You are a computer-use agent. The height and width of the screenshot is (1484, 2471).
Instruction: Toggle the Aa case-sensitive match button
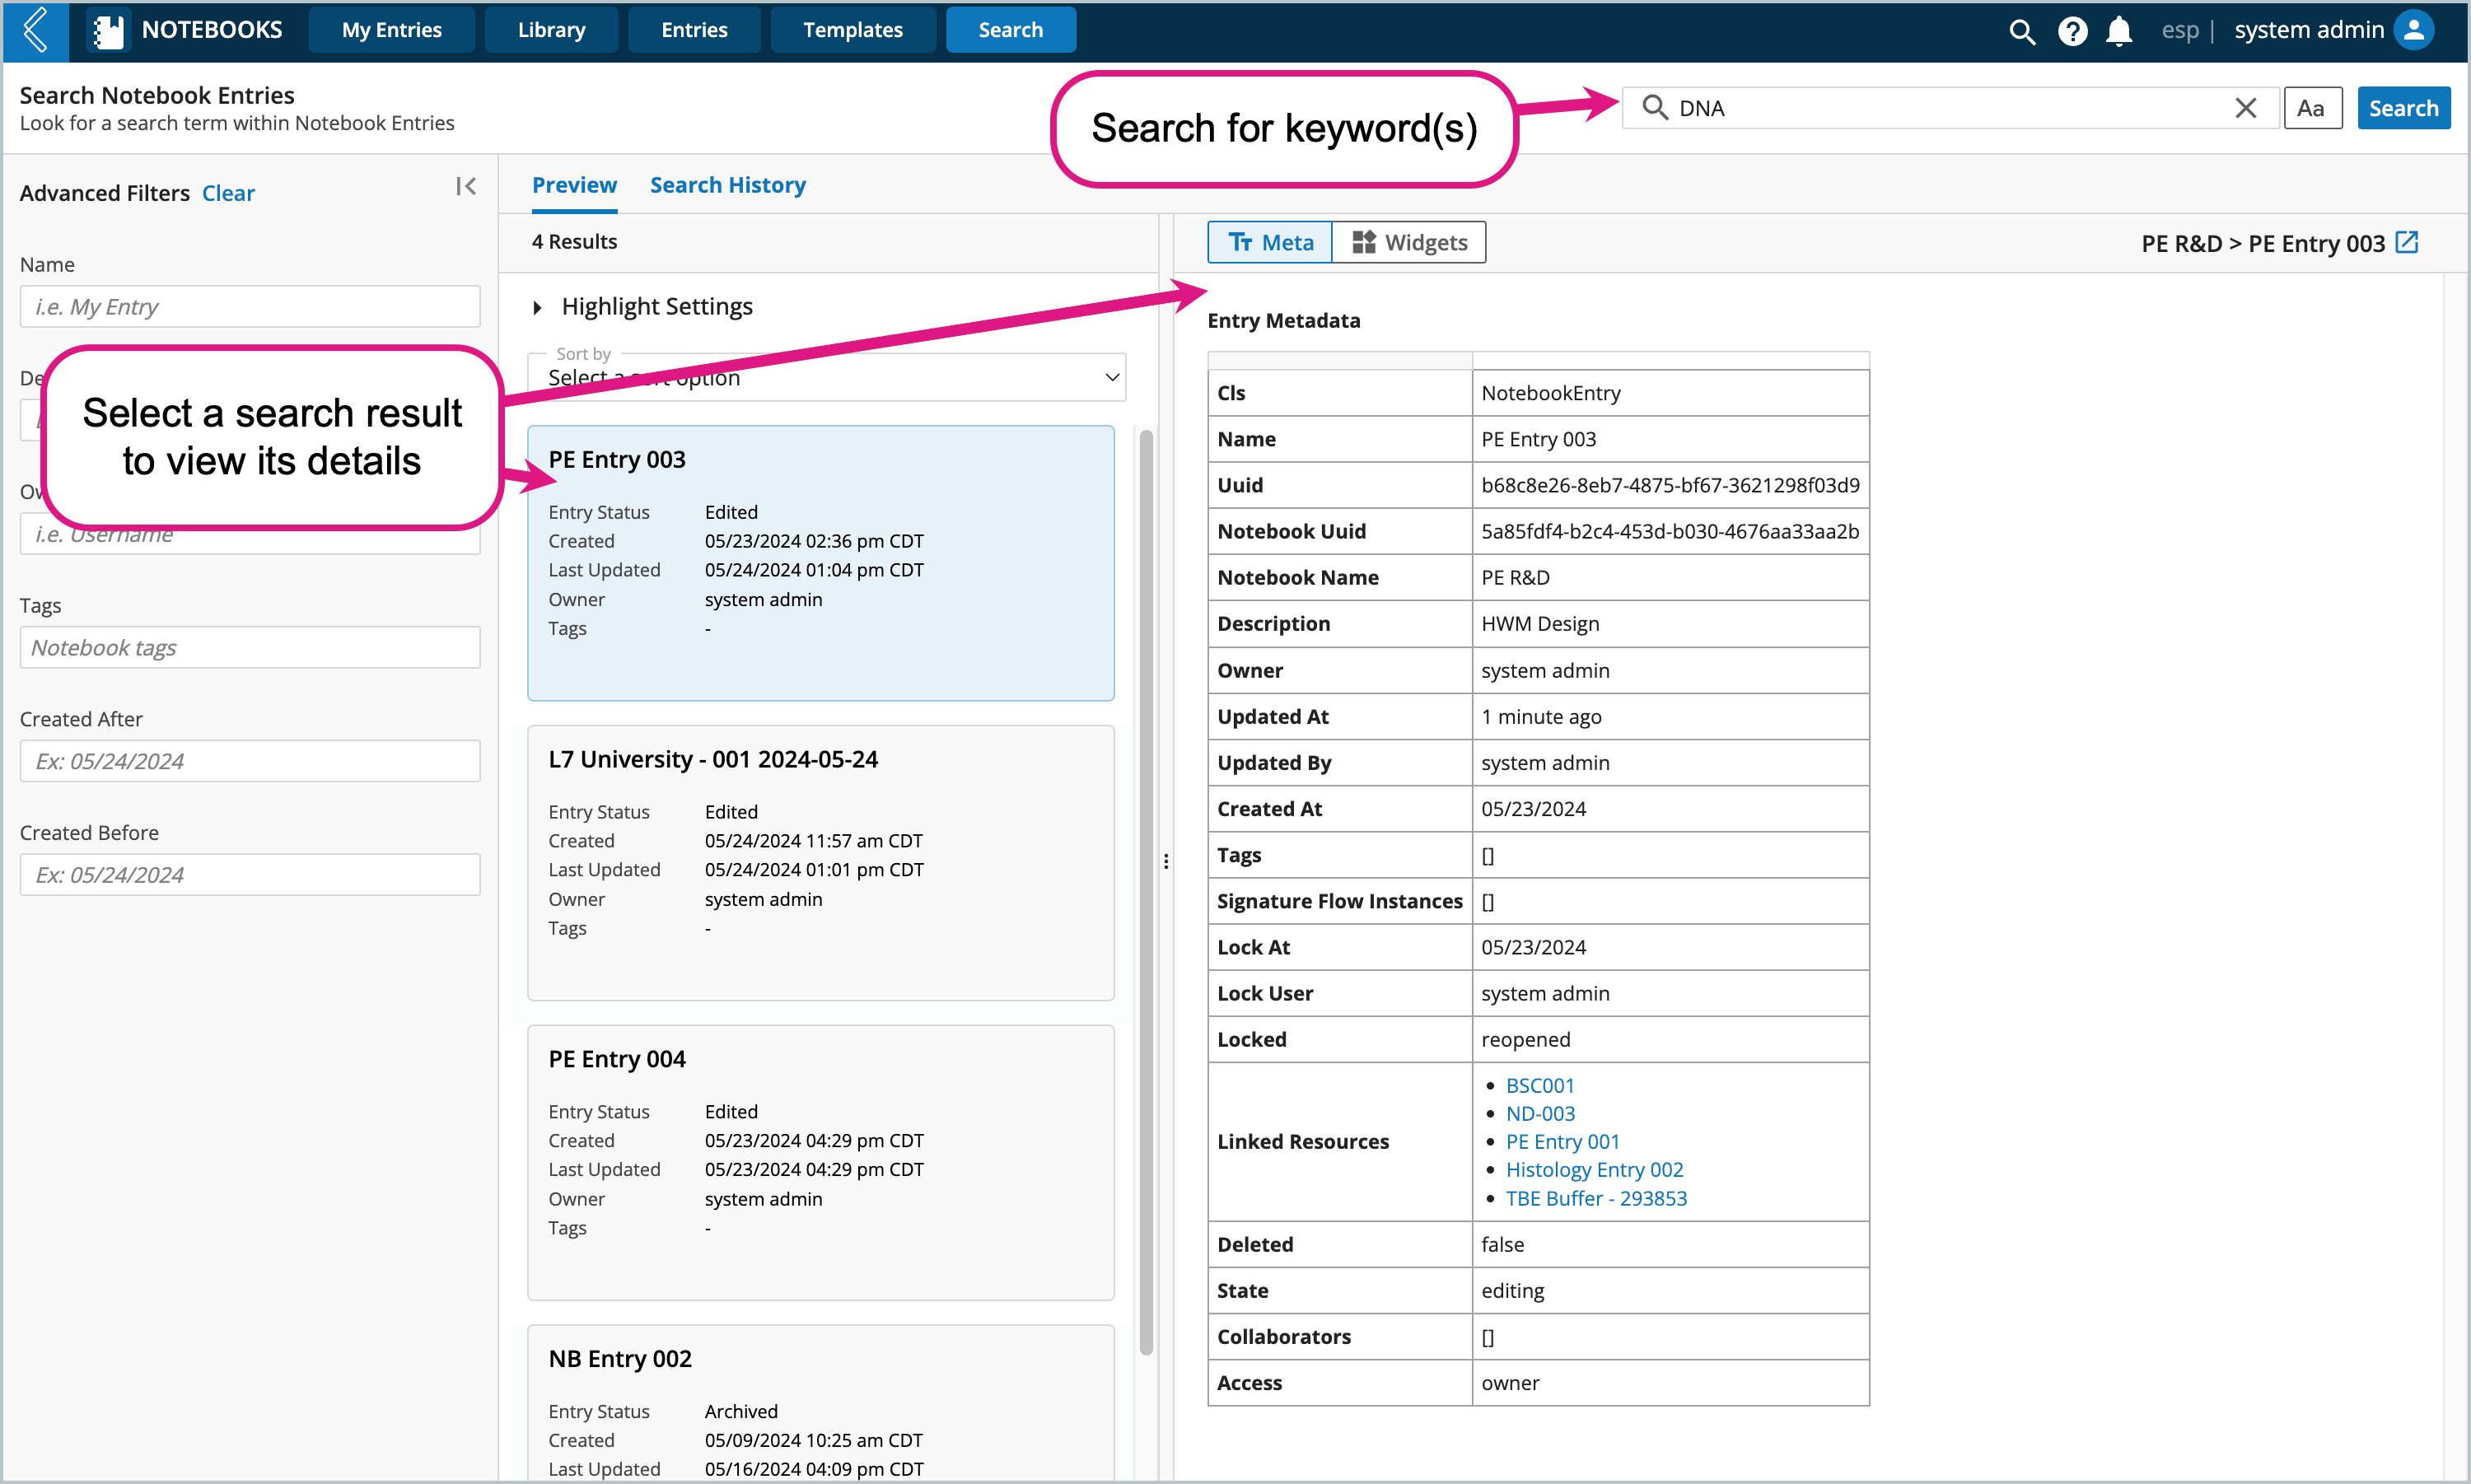coord(2311,108)
